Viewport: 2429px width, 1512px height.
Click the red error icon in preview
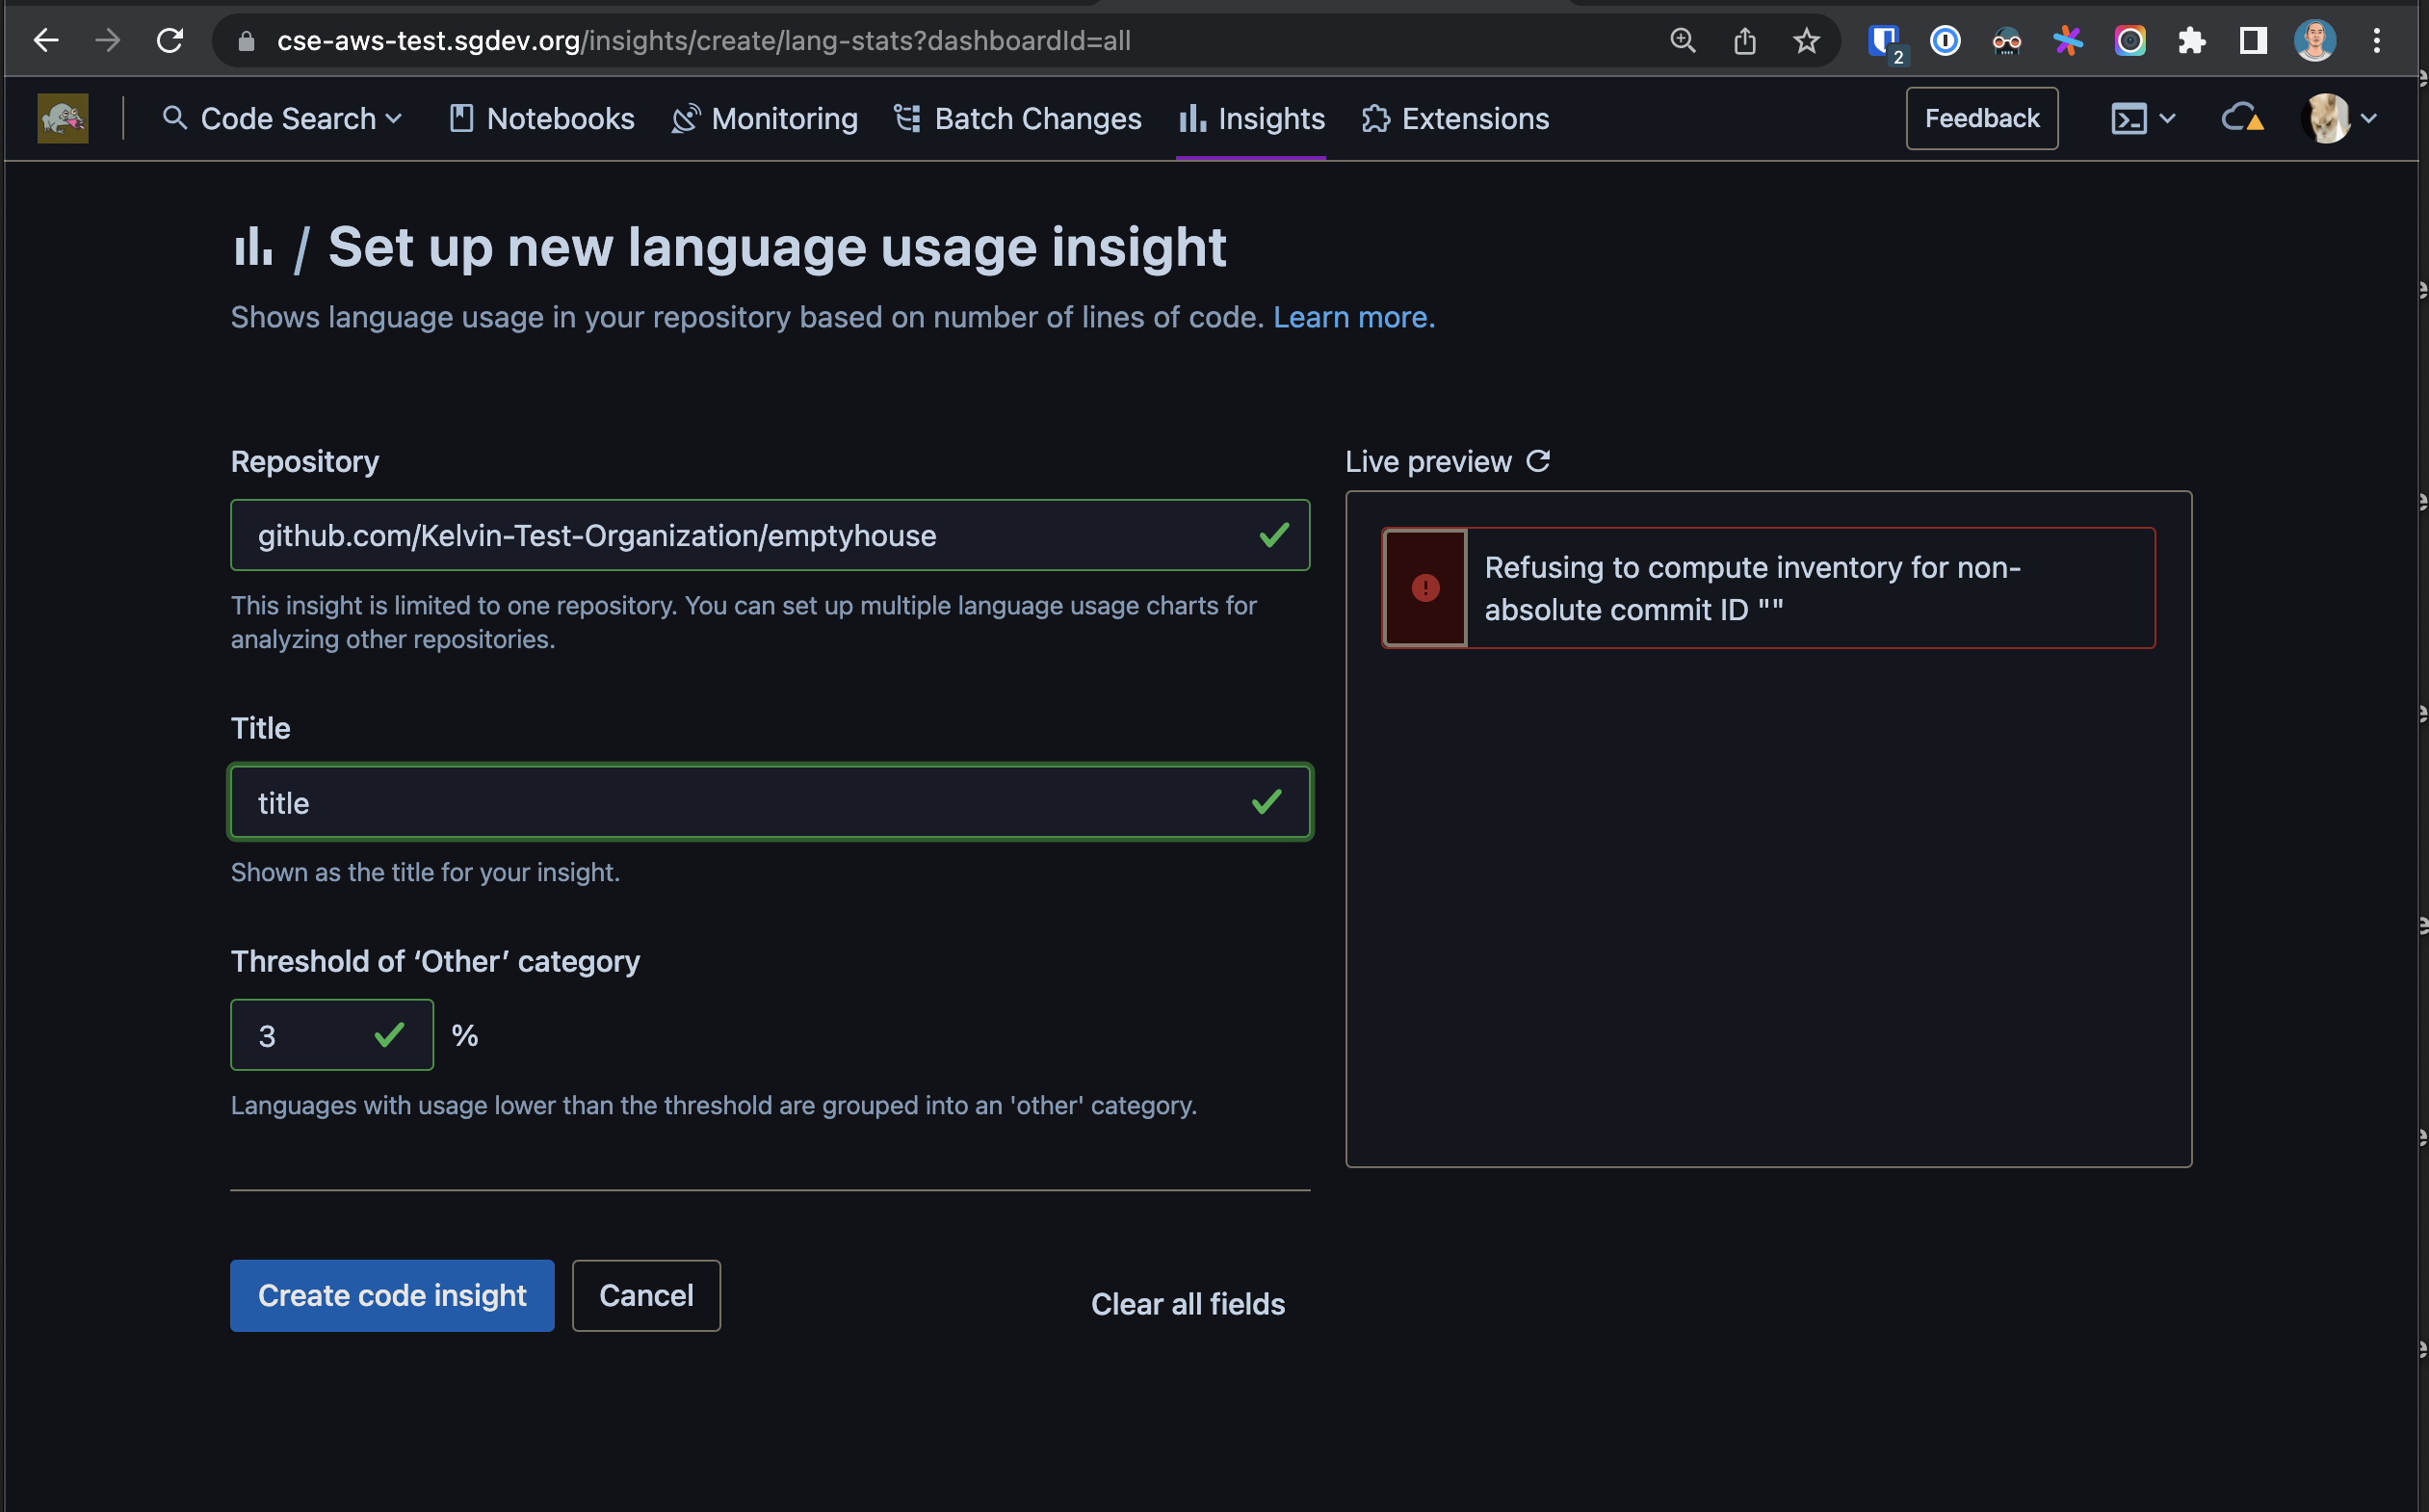tap(1425, 588)
